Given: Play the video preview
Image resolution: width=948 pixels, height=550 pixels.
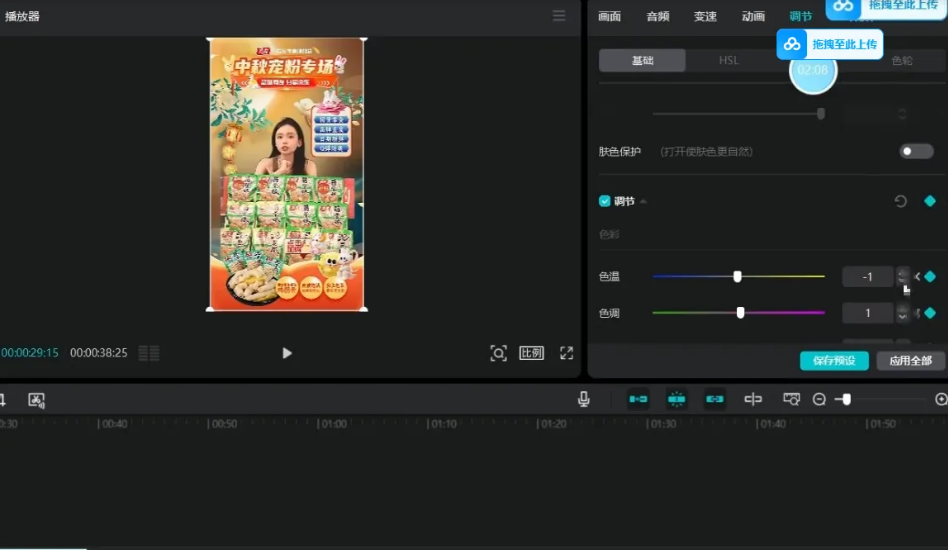Looking at the screenshot, I should (287, 353).
